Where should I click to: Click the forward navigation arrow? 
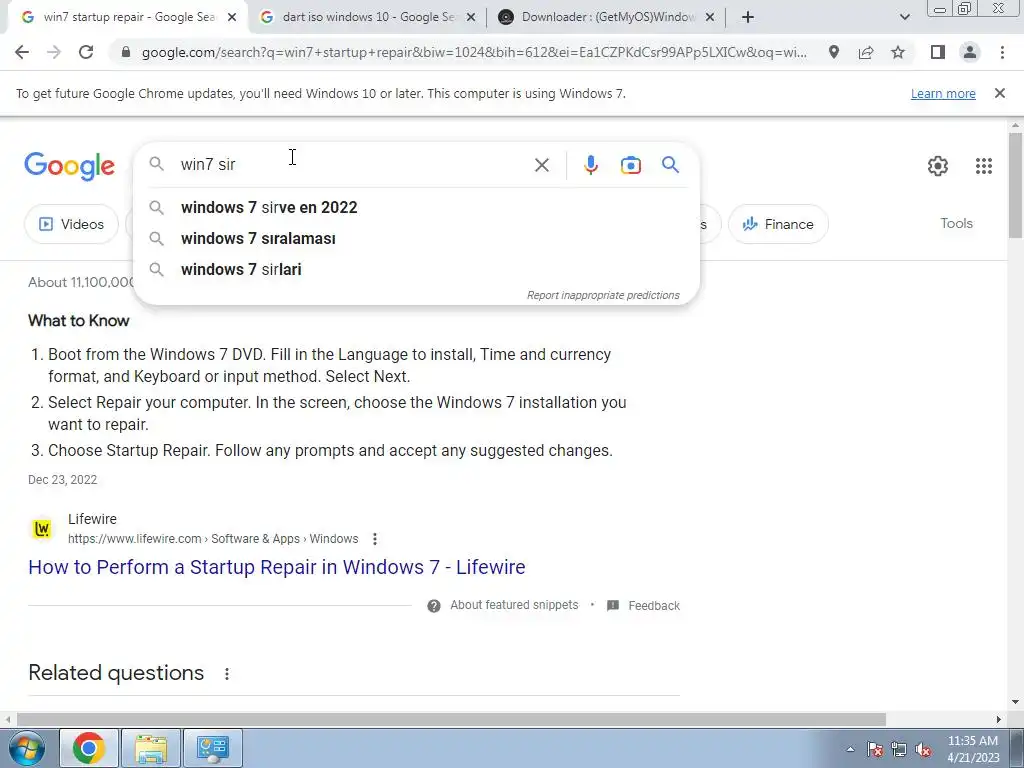tap(54, 52)
